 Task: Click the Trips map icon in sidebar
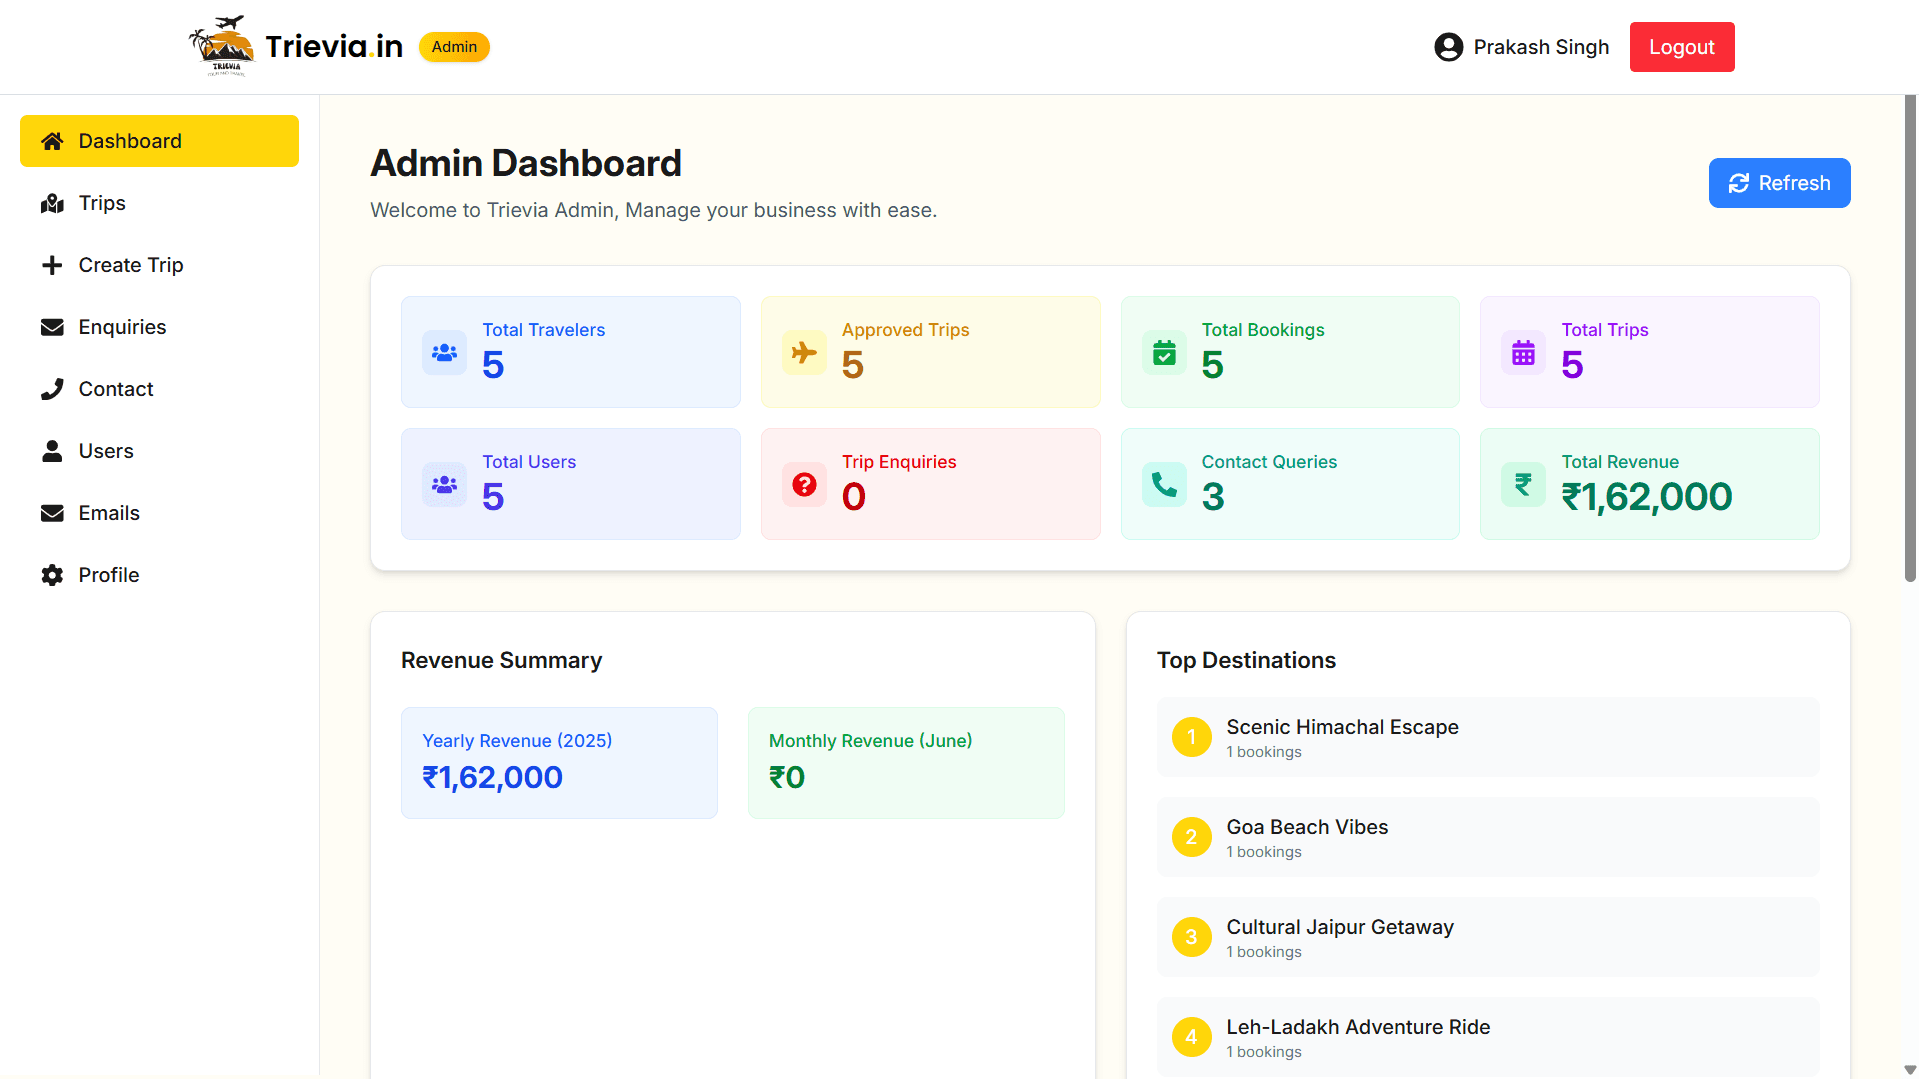tap(51, 203)
